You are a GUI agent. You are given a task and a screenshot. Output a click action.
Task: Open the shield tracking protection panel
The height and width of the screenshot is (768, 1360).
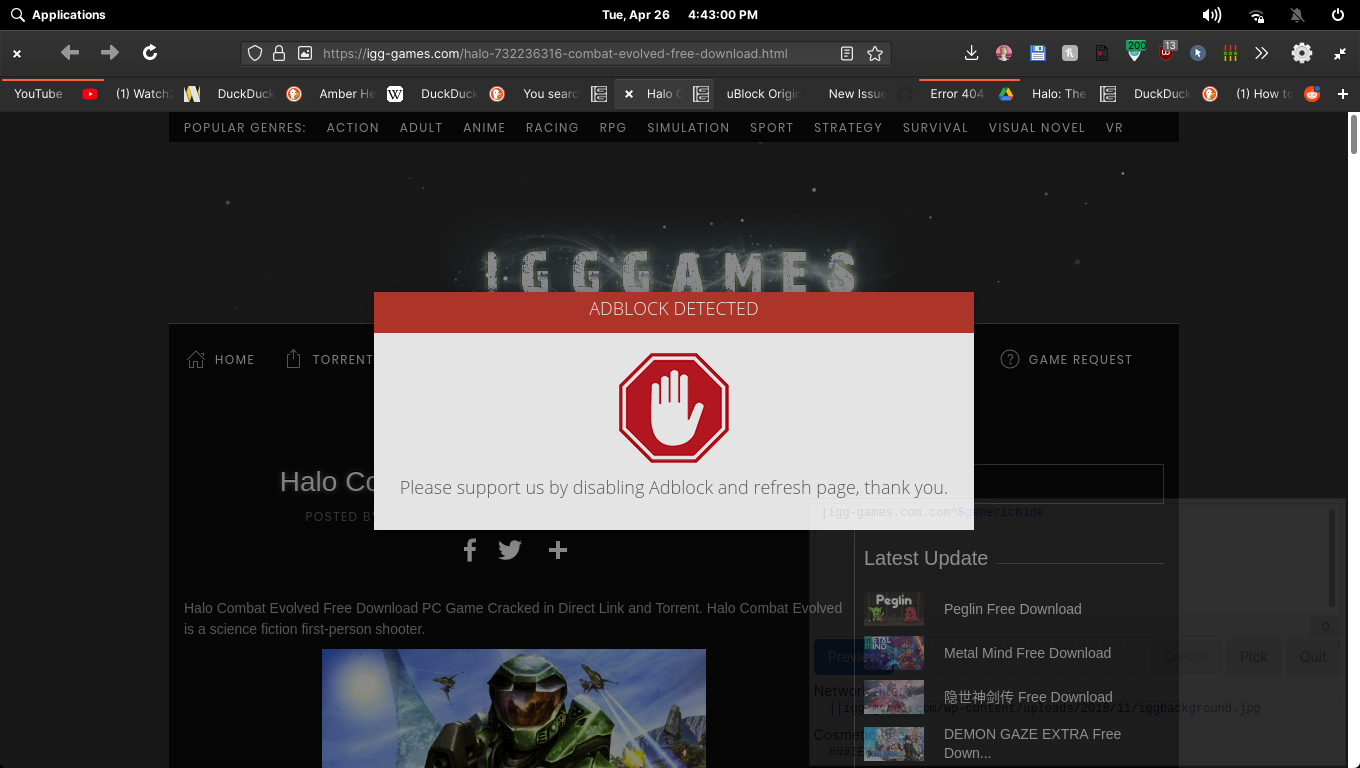click(255, 53)
